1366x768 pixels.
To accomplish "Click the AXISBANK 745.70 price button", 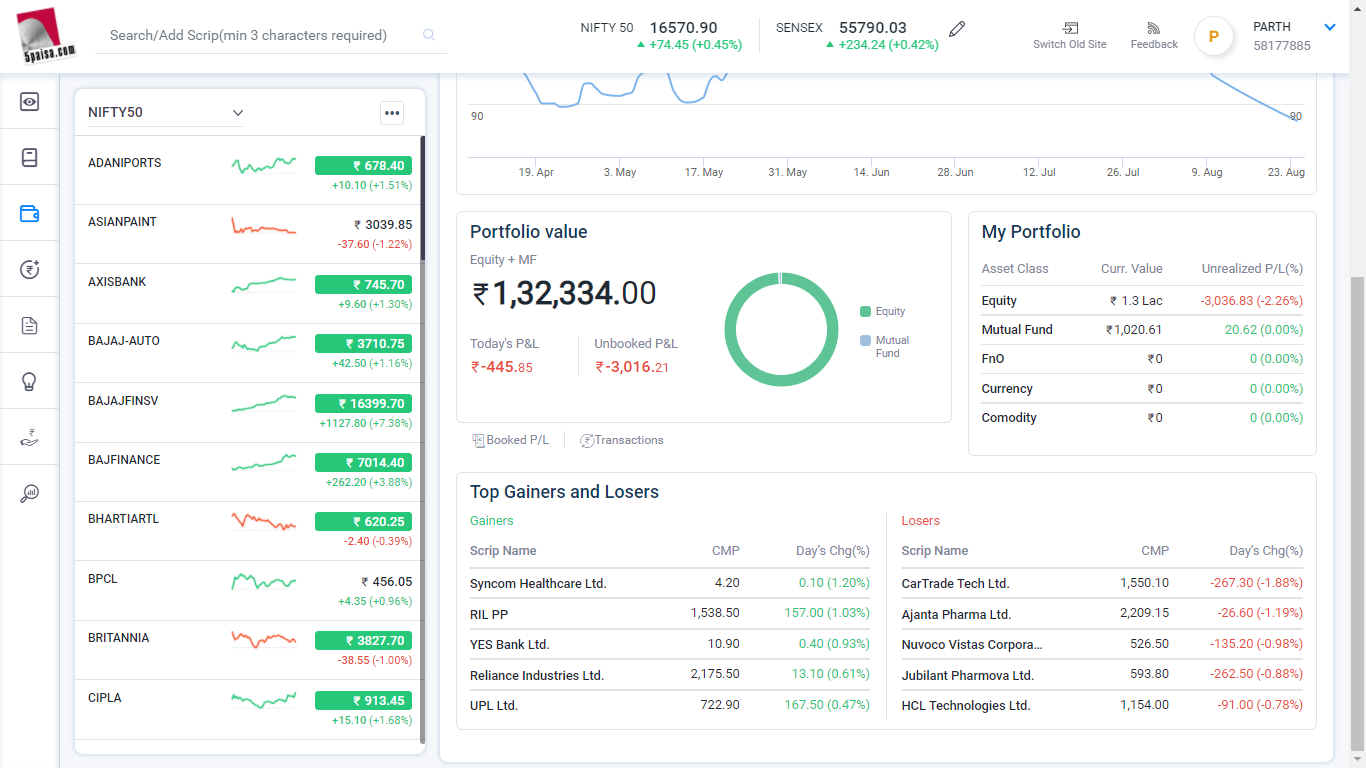I will [x=363, y=285].
